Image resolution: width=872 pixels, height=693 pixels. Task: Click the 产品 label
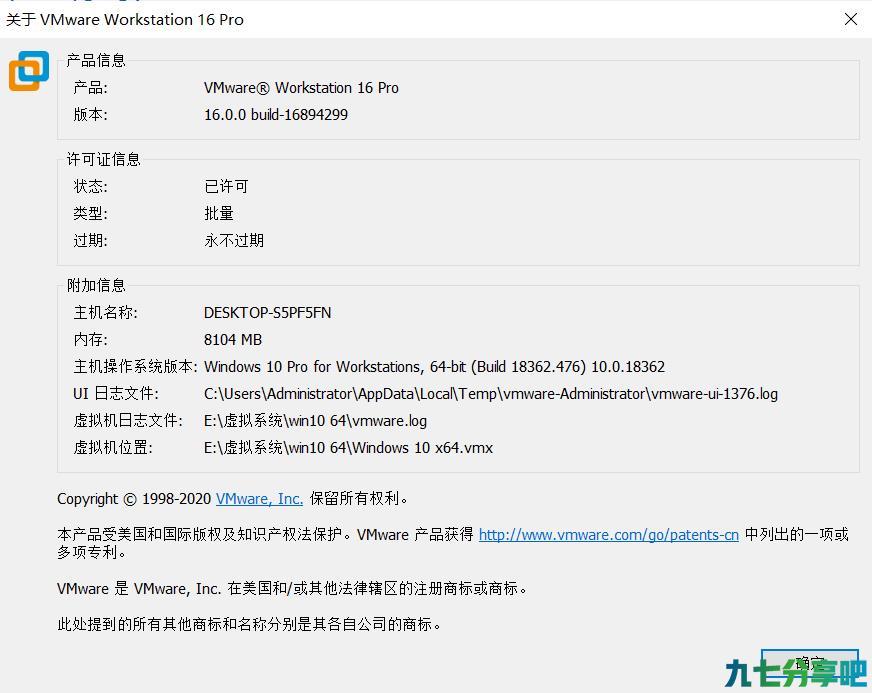(x=91, y=88)
